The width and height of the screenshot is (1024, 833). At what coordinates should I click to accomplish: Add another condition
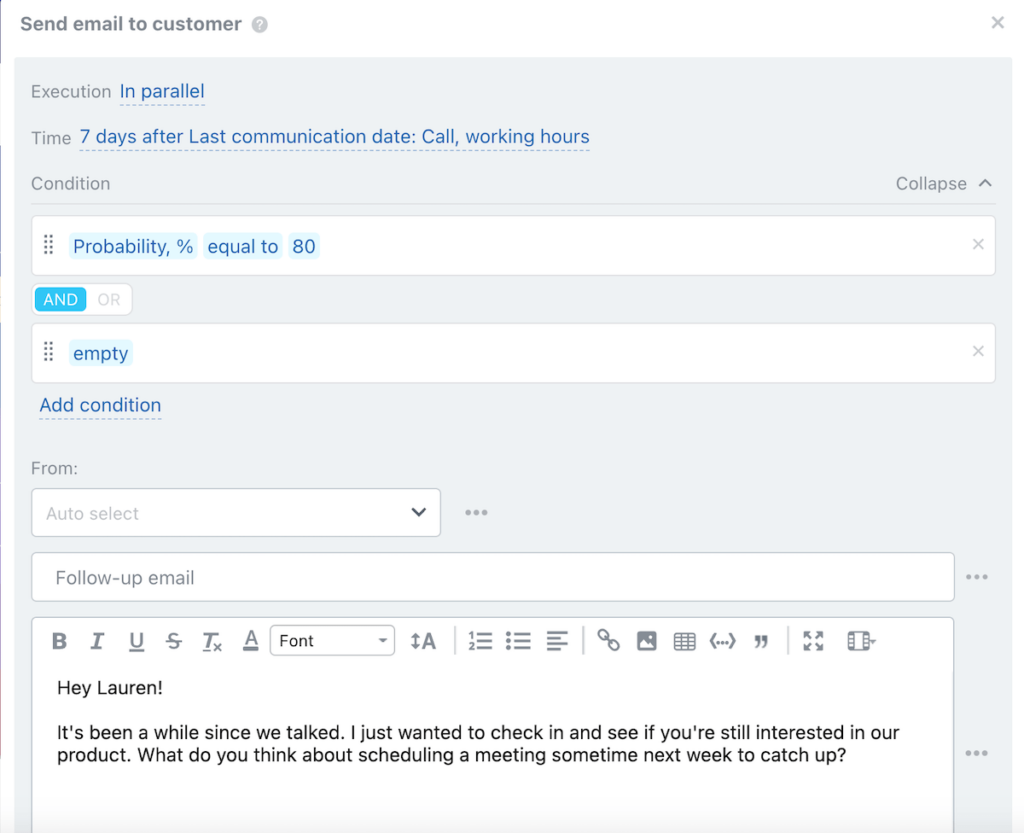100,405
